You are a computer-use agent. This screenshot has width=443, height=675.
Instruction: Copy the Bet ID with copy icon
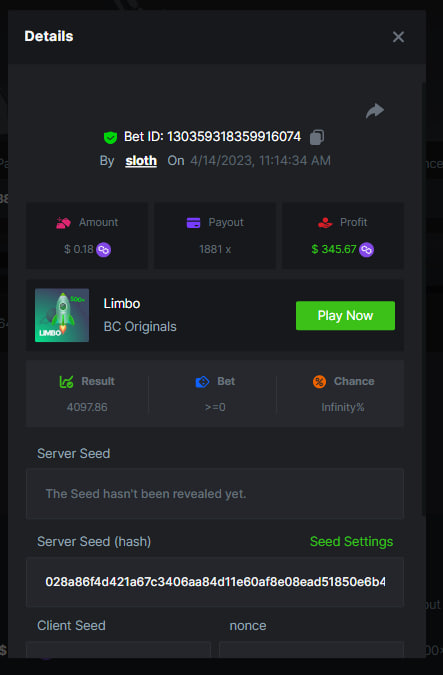317,137
